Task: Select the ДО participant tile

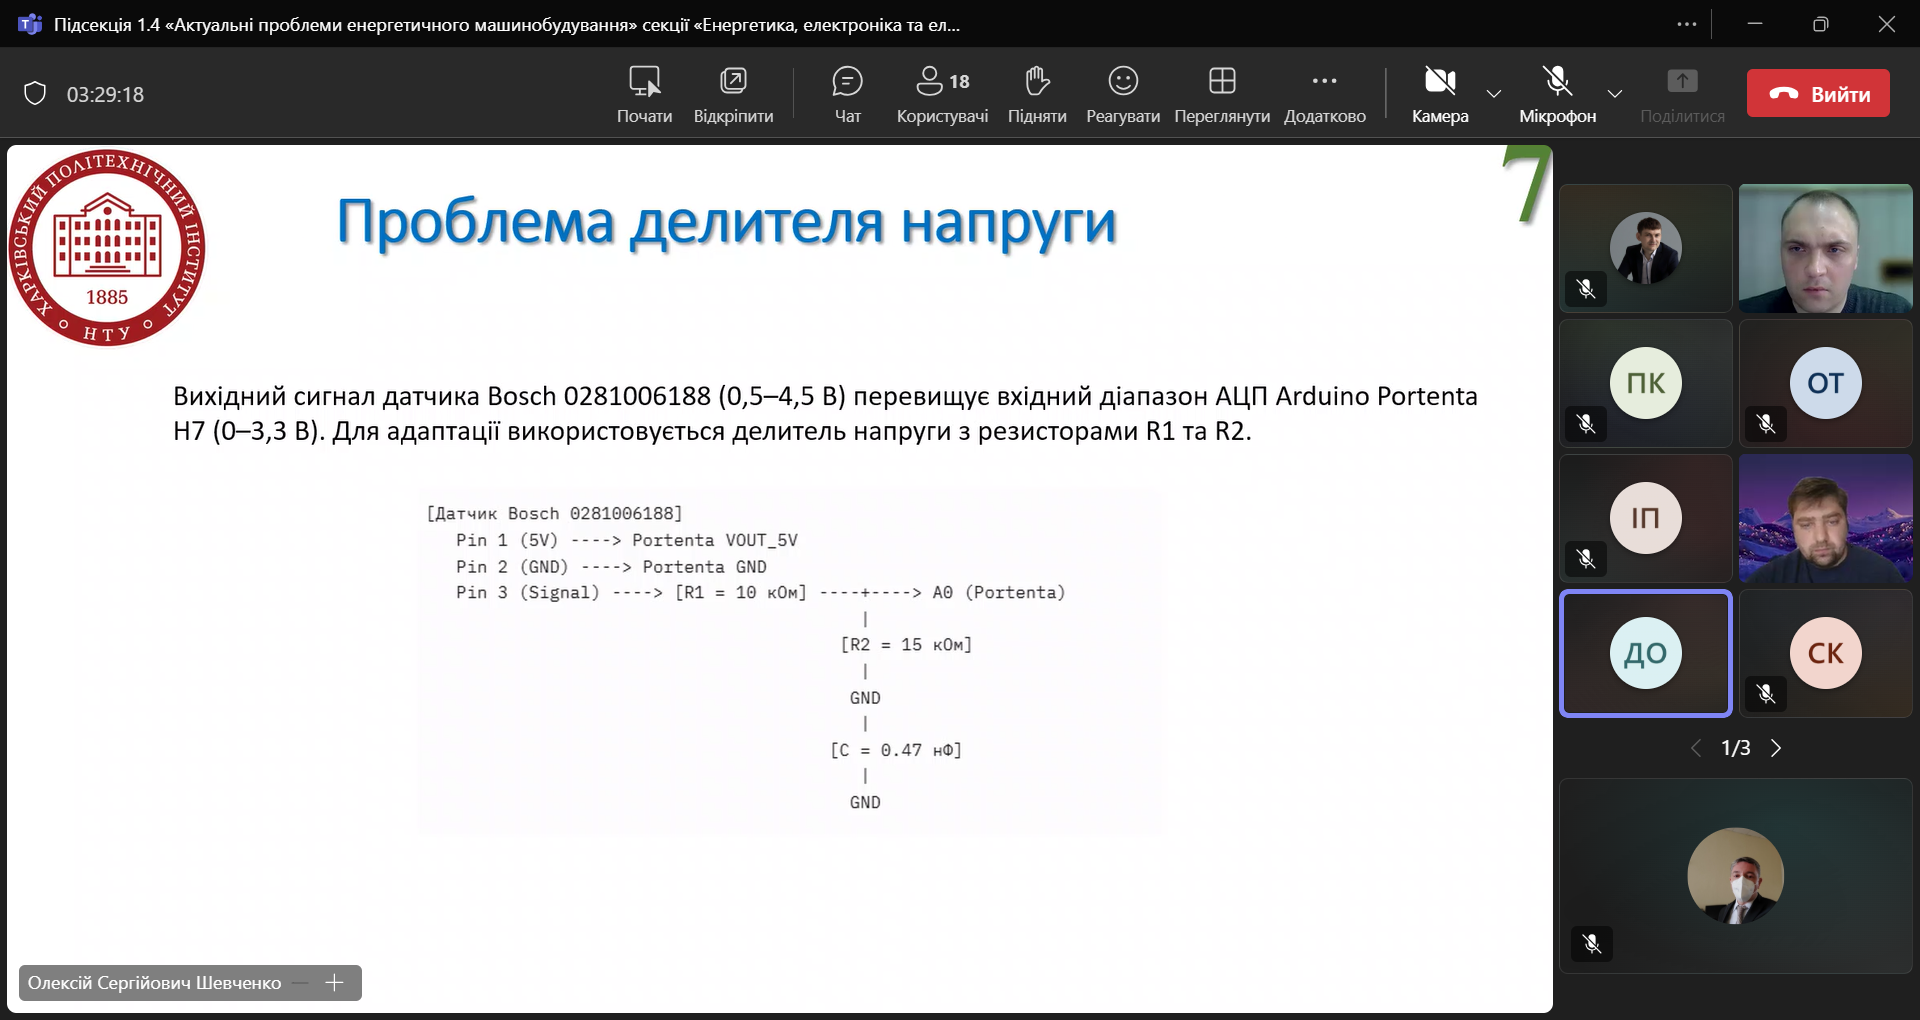Action: pyautogui.click(x=1645, y=653)
